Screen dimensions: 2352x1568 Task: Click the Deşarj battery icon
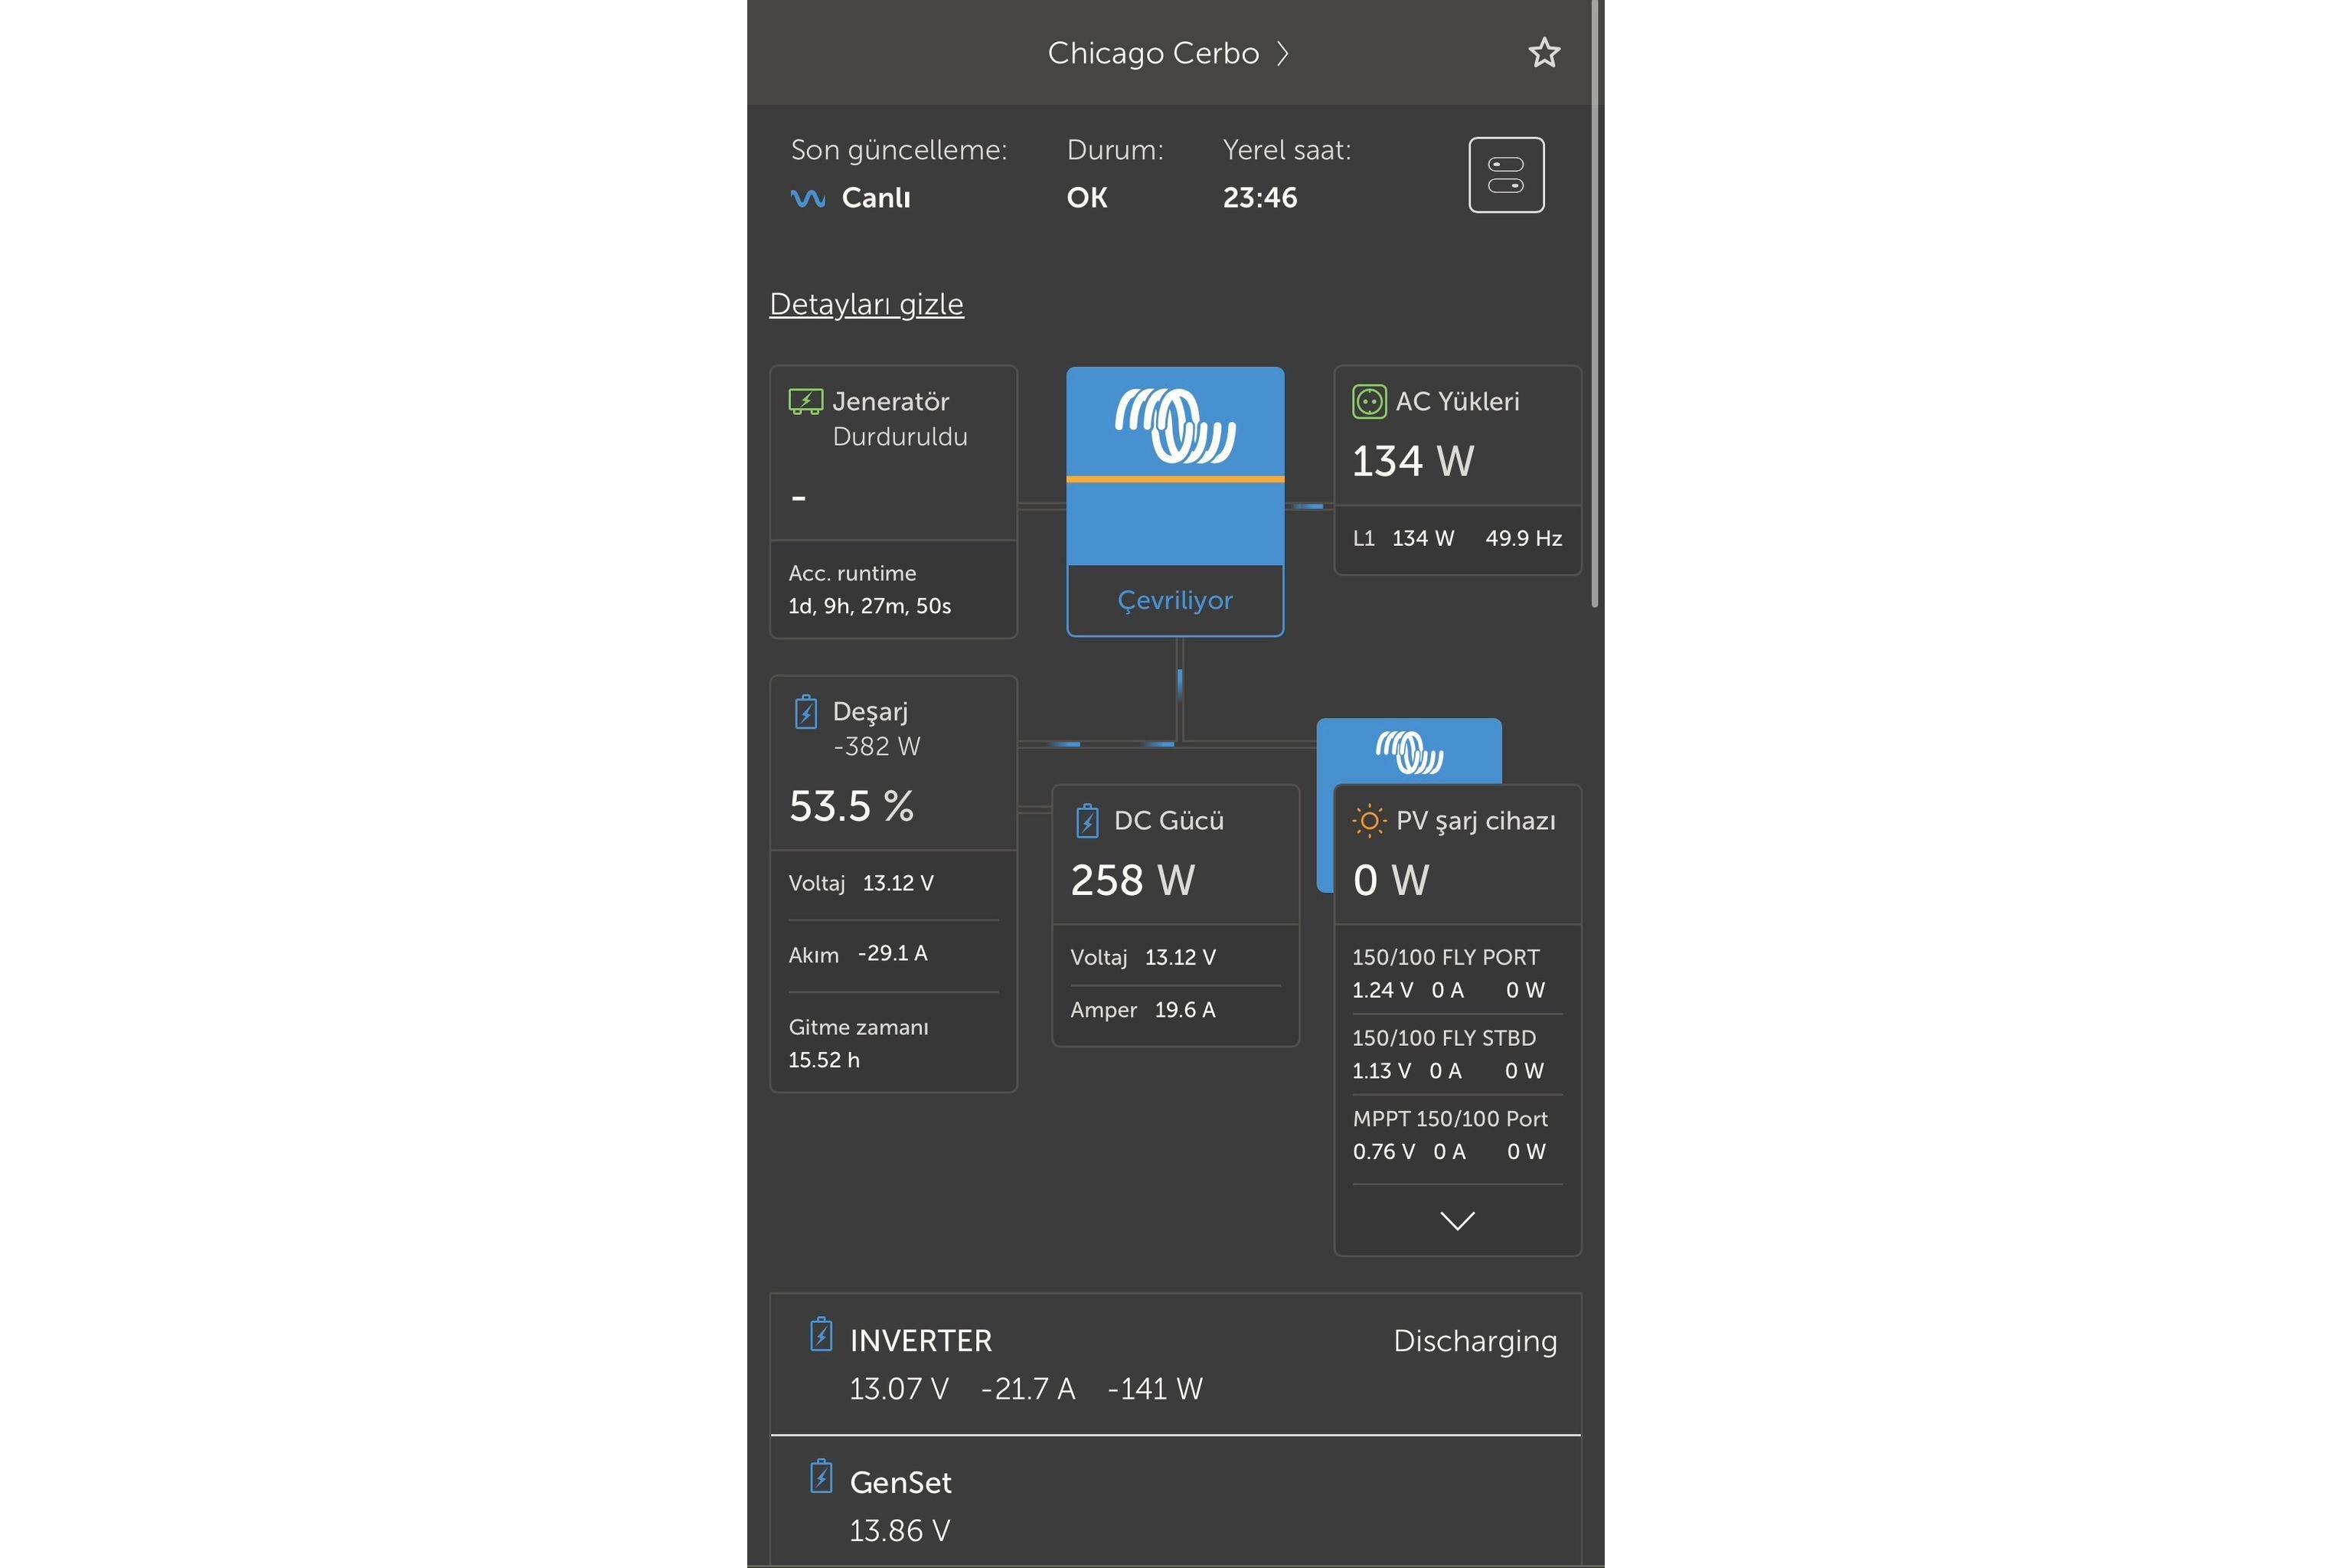click(x=806, y=712)
